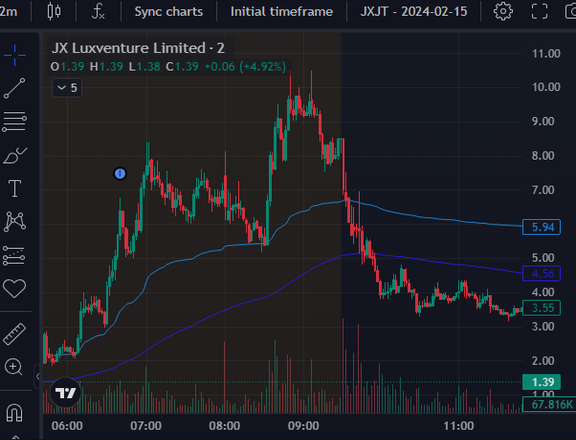Collapse the left drawing toolbar arrow
This screenshot has width=576, height=440.
37,376
